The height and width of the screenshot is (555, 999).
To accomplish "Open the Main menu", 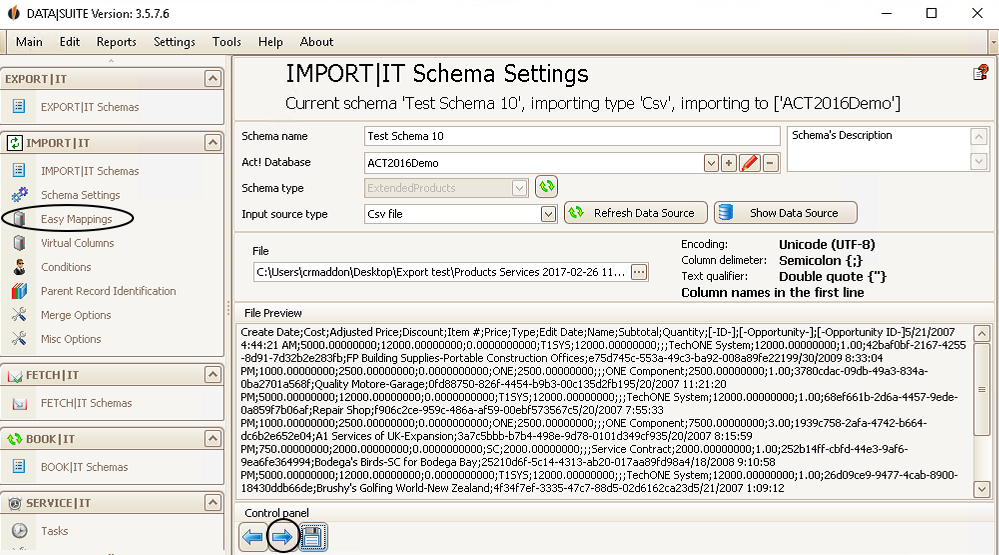I will (x=29, y=42).
